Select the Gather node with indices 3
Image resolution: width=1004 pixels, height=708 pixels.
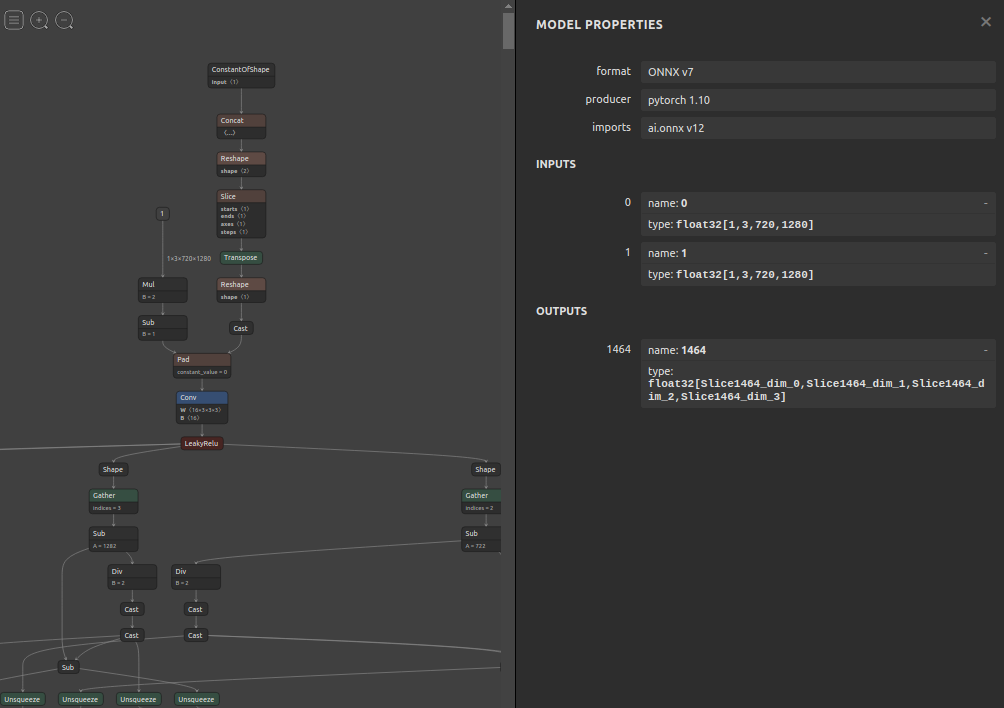(x=113, y=501)
